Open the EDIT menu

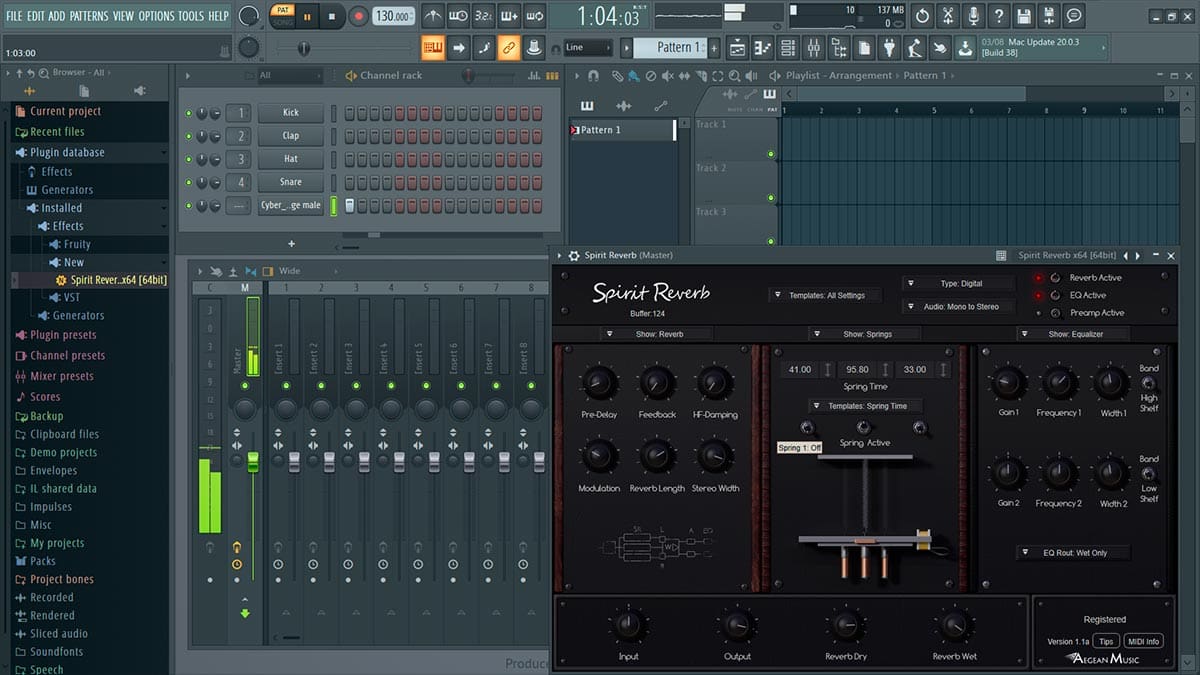point(36,16)
